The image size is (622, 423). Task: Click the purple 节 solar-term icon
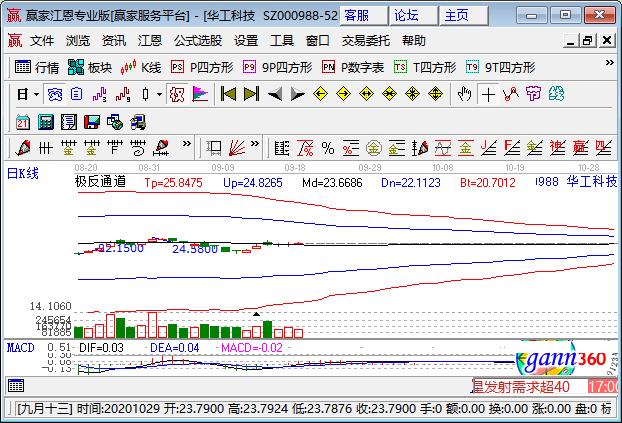[533, 94]
